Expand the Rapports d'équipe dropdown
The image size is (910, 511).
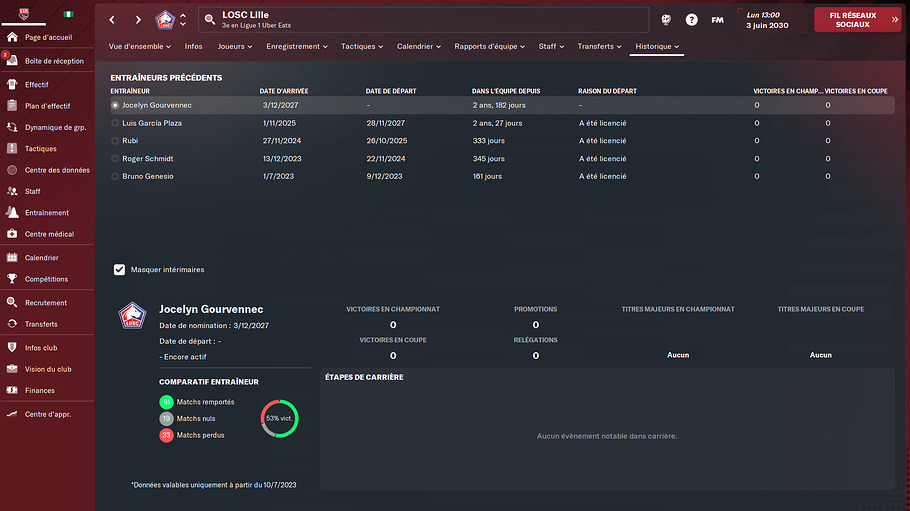point(489,46)
